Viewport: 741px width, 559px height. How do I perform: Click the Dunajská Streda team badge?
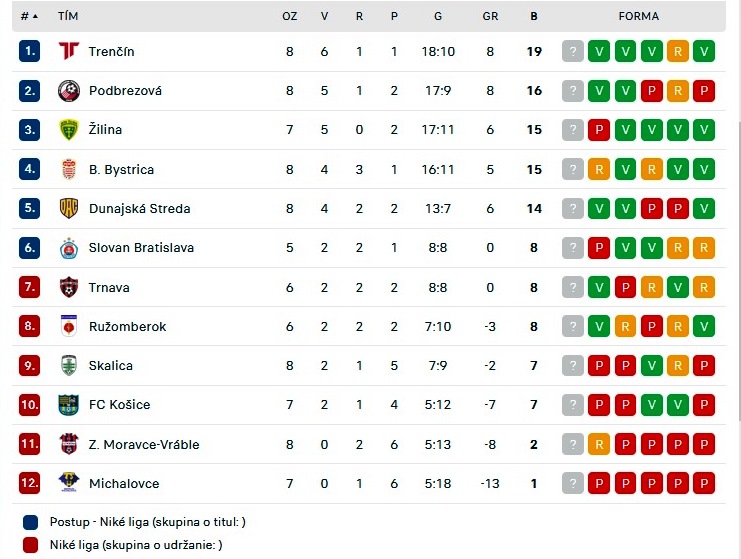point(68,208)
